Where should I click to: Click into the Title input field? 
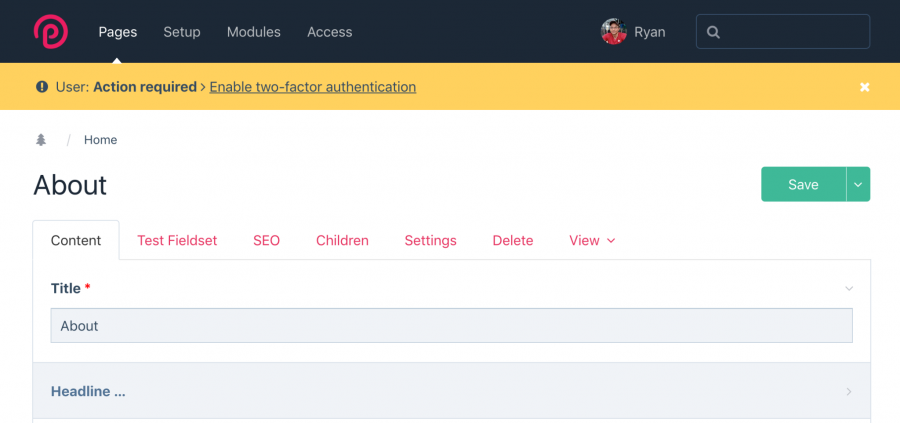452,325
